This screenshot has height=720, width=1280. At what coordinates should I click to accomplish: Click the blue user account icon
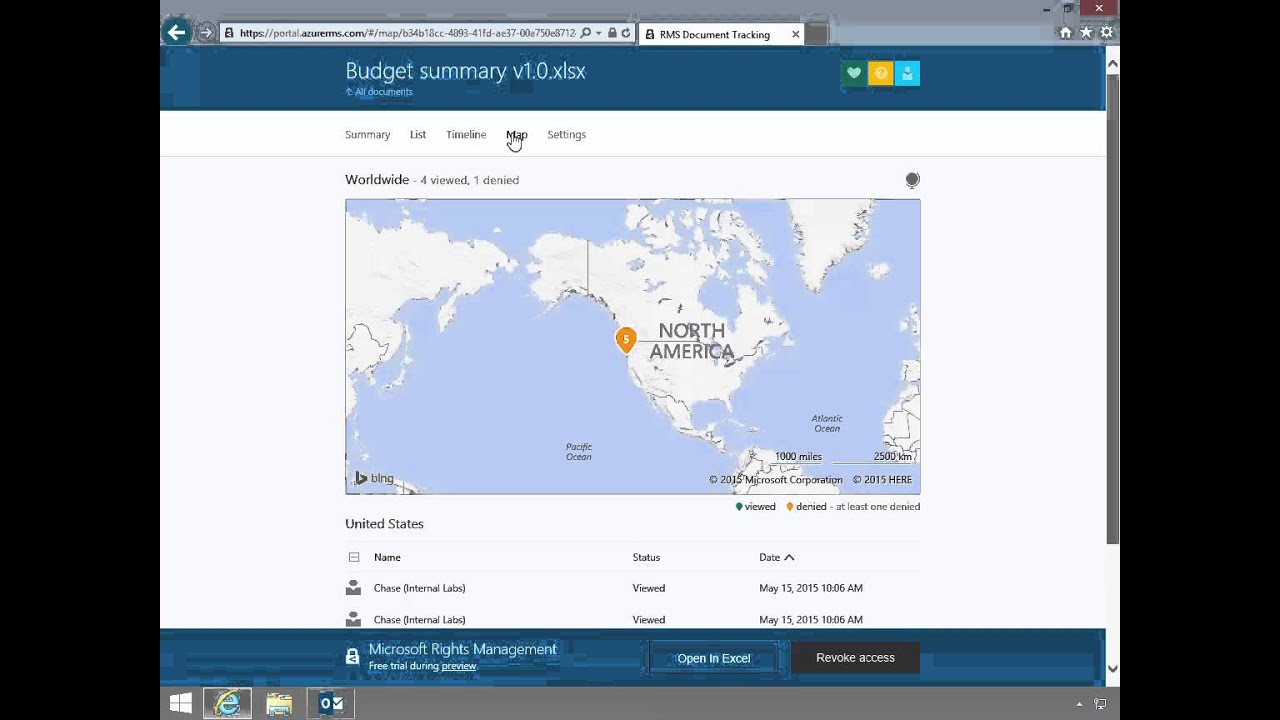tap(907, 73)
